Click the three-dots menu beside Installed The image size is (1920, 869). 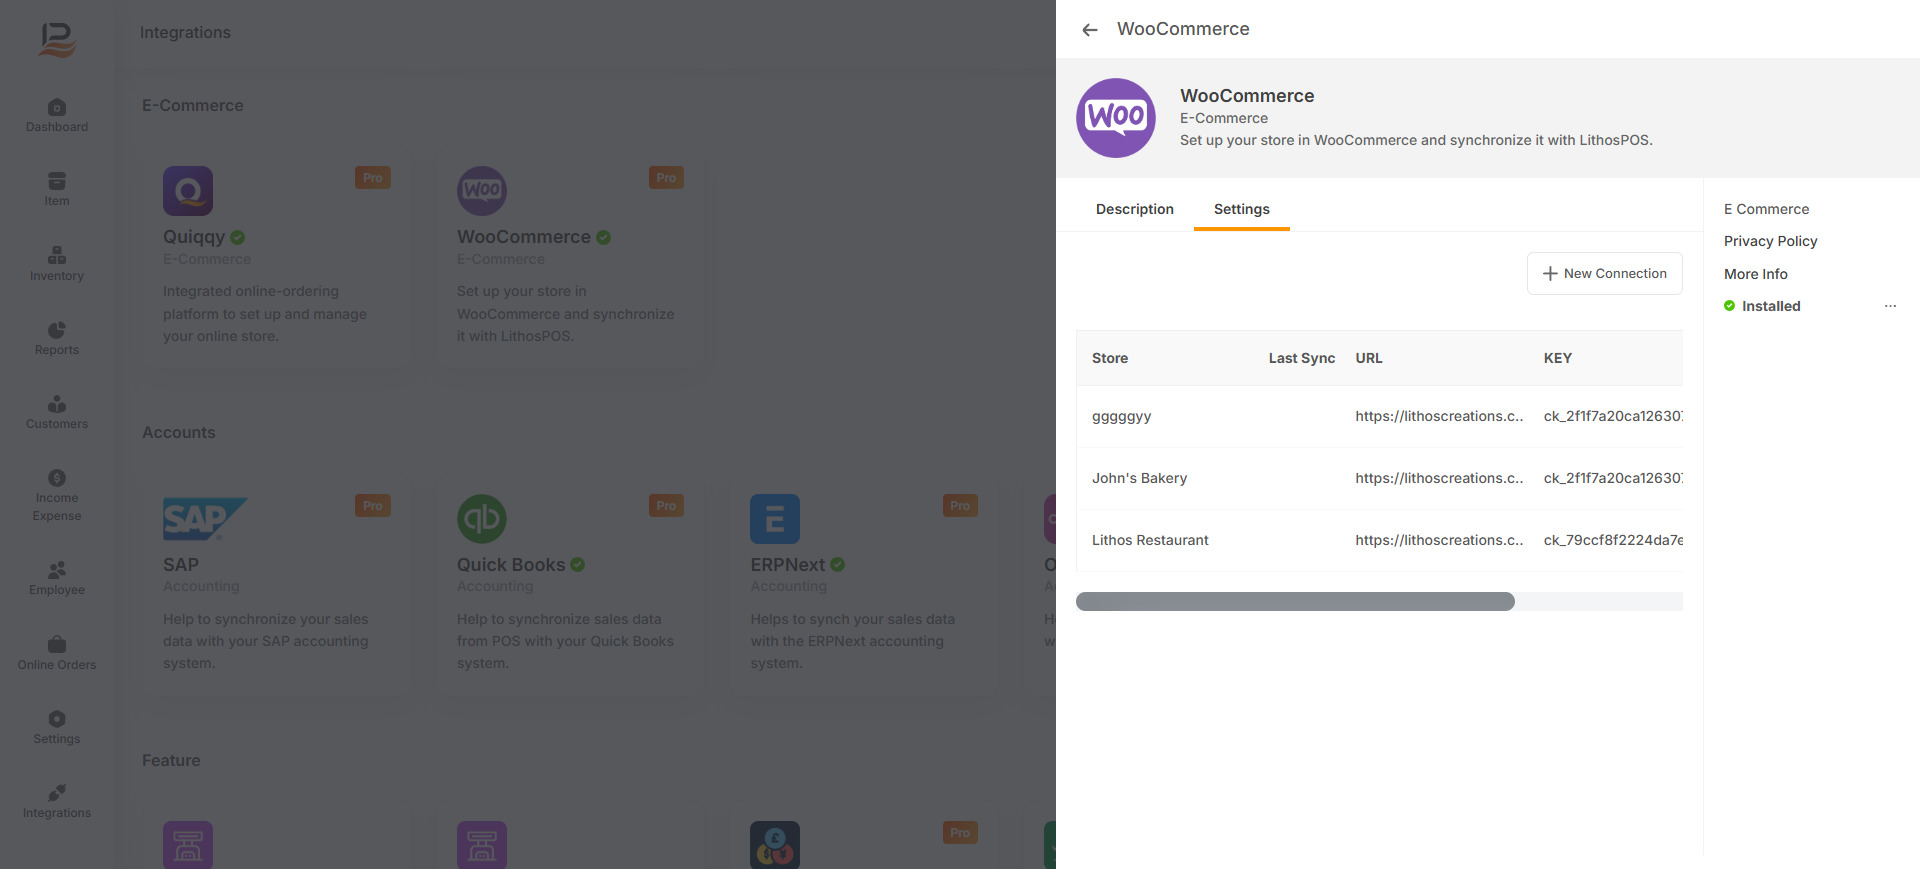pyautogui.click(x=1890, y=306)
